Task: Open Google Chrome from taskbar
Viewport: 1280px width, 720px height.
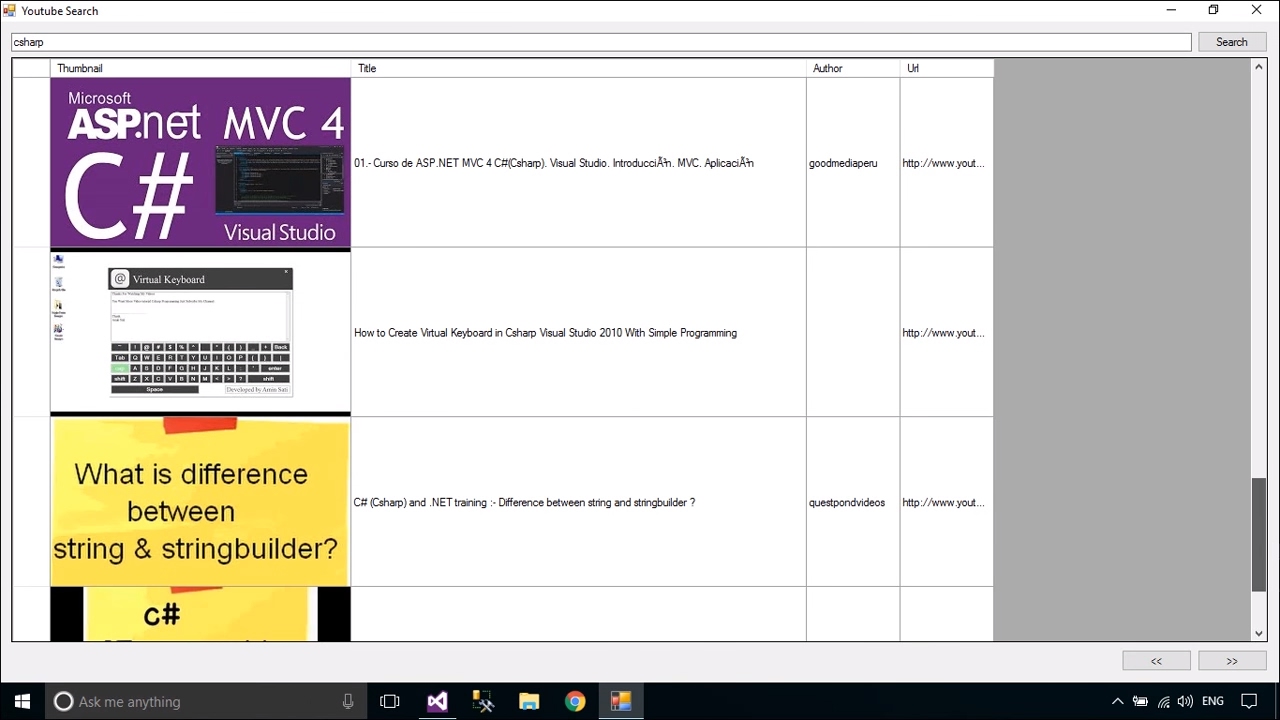Action: pos(575,701)
